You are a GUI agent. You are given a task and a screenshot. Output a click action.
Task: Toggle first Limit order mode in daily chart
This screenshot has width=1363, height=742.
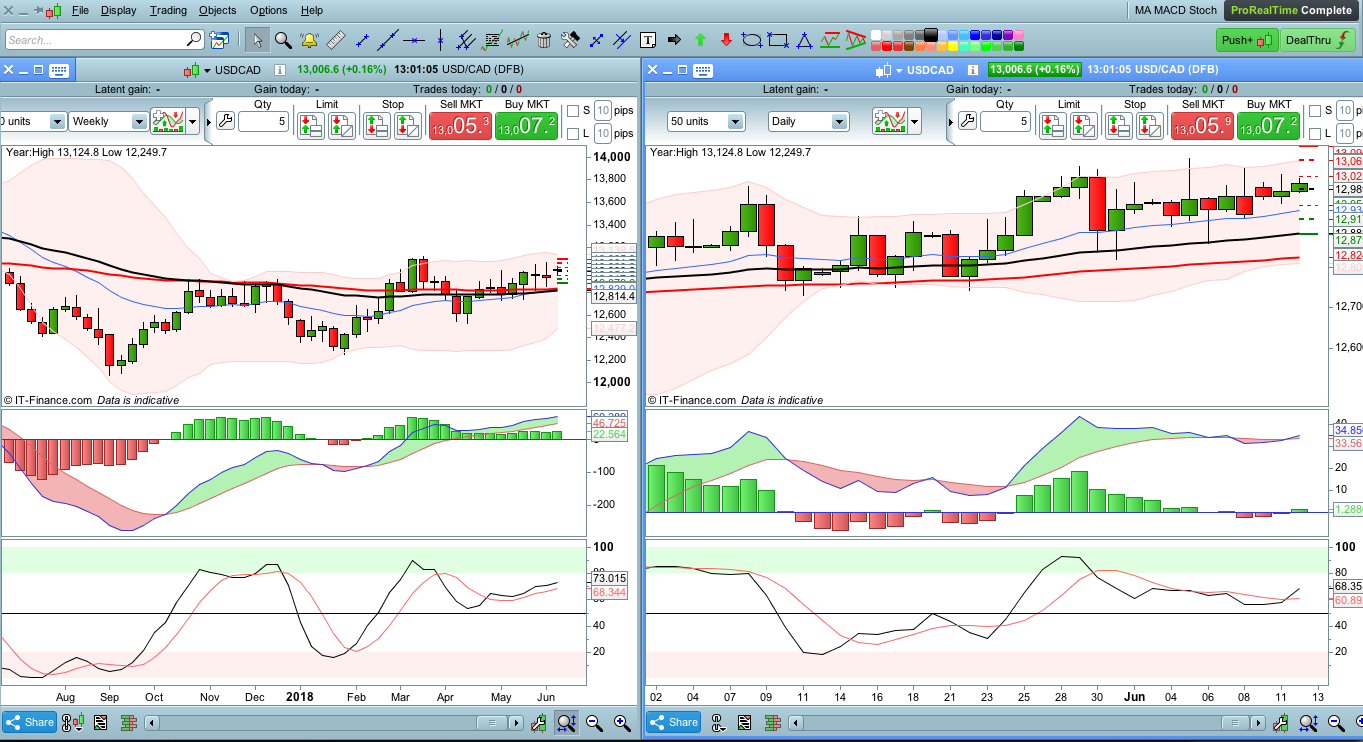[x=1053, y=125]
